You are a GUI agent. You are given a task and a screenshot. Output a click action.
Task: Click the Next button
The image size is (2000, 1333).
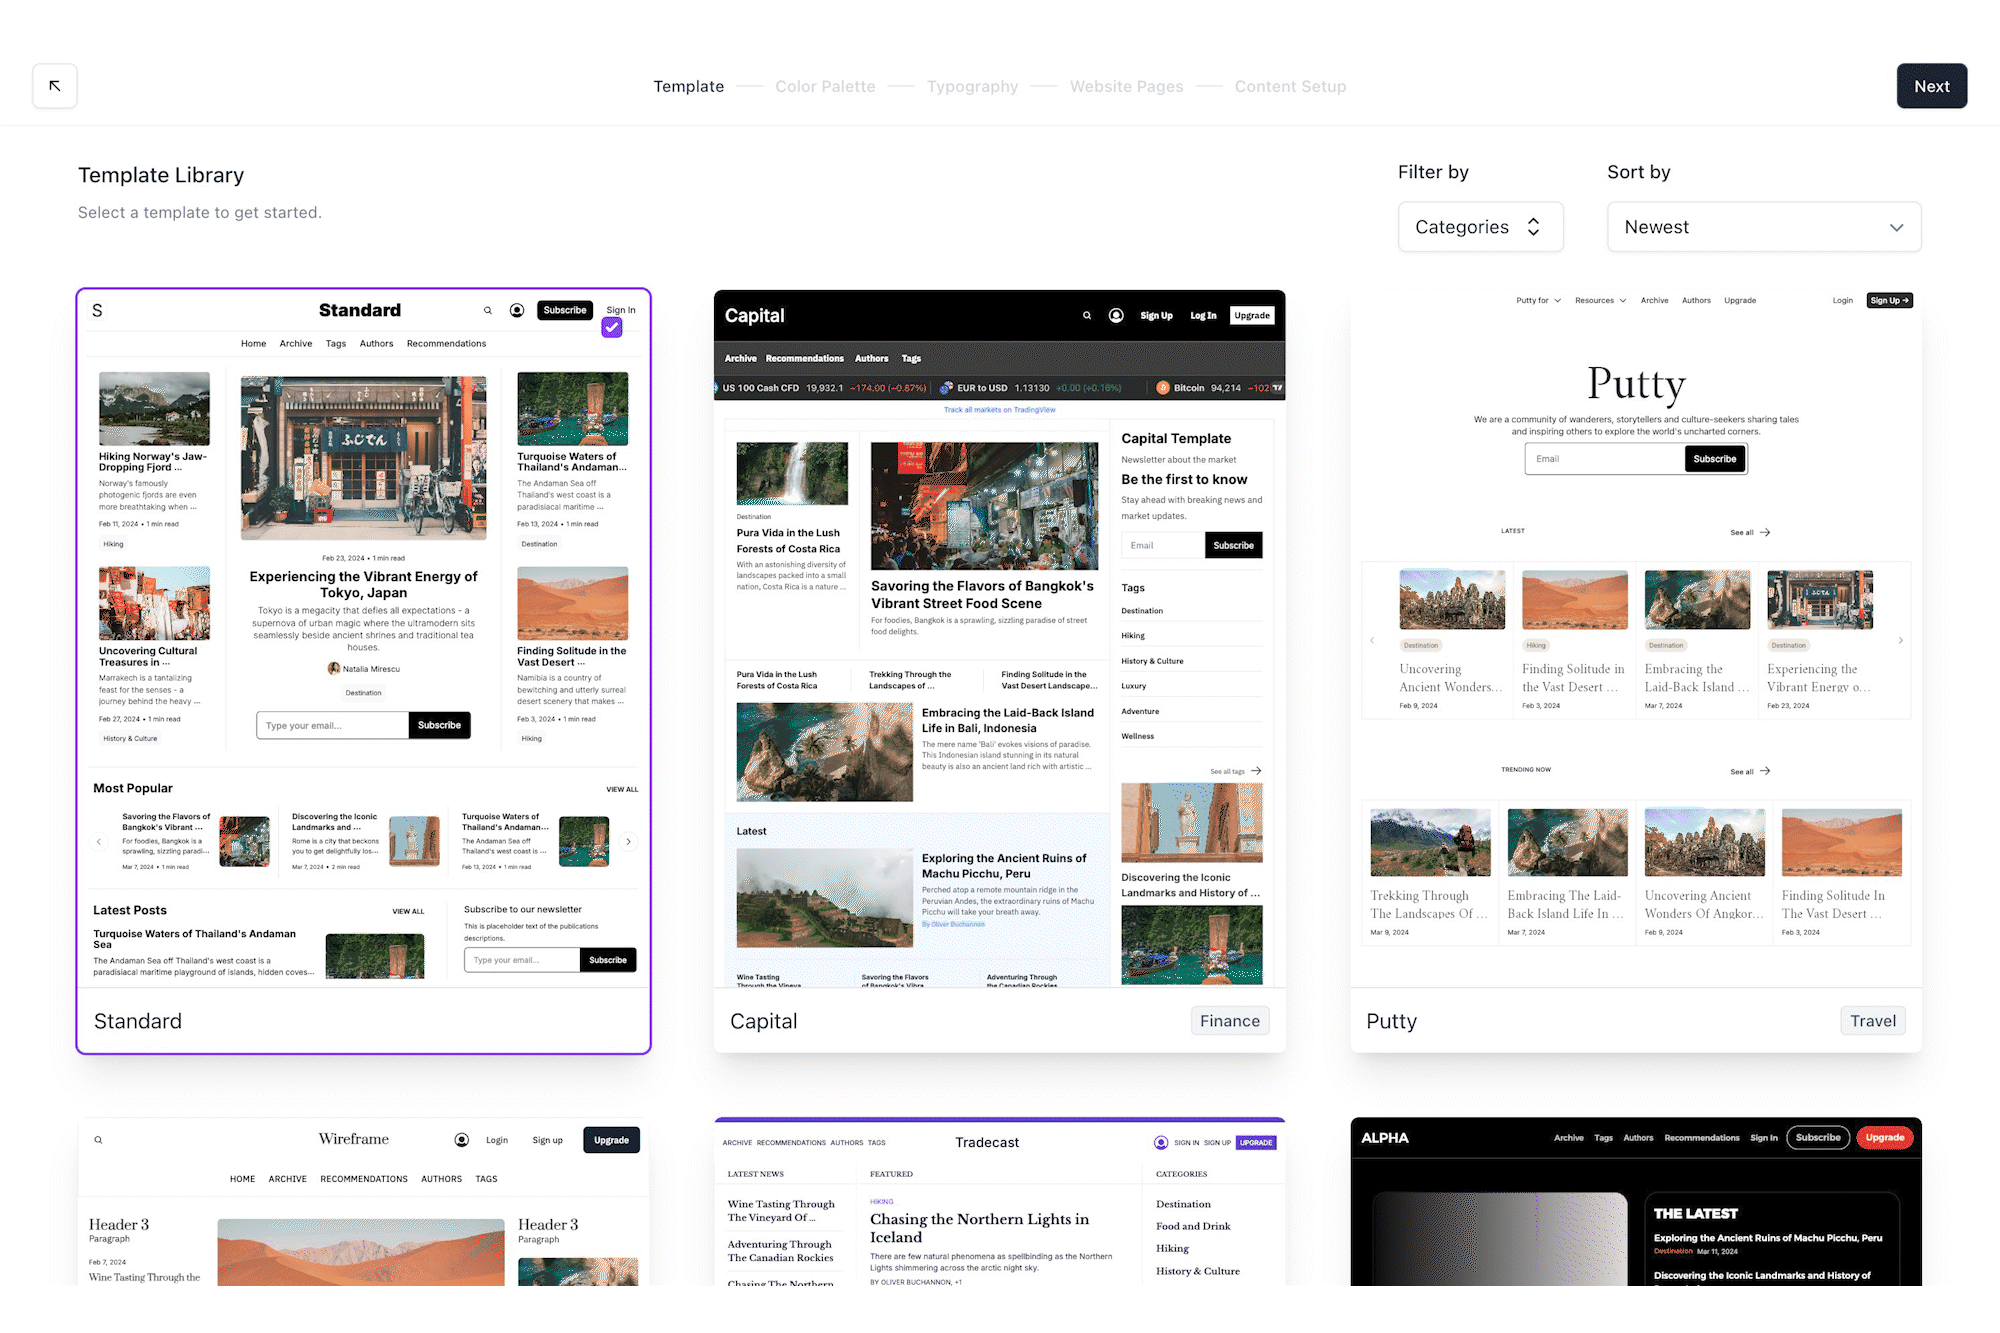pos(1931,86)
